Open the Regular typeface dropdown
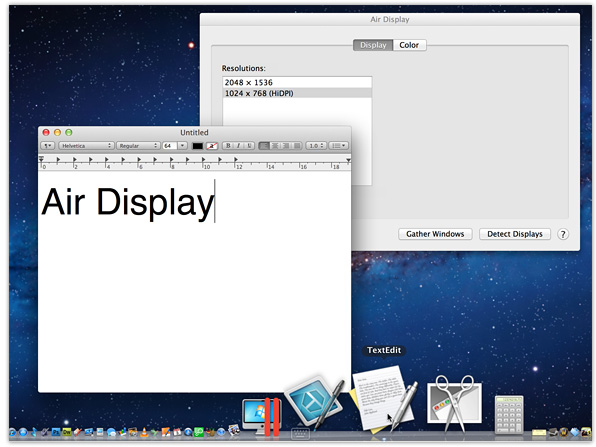Screen dimensions: 596x447 [x=138, y=146]
